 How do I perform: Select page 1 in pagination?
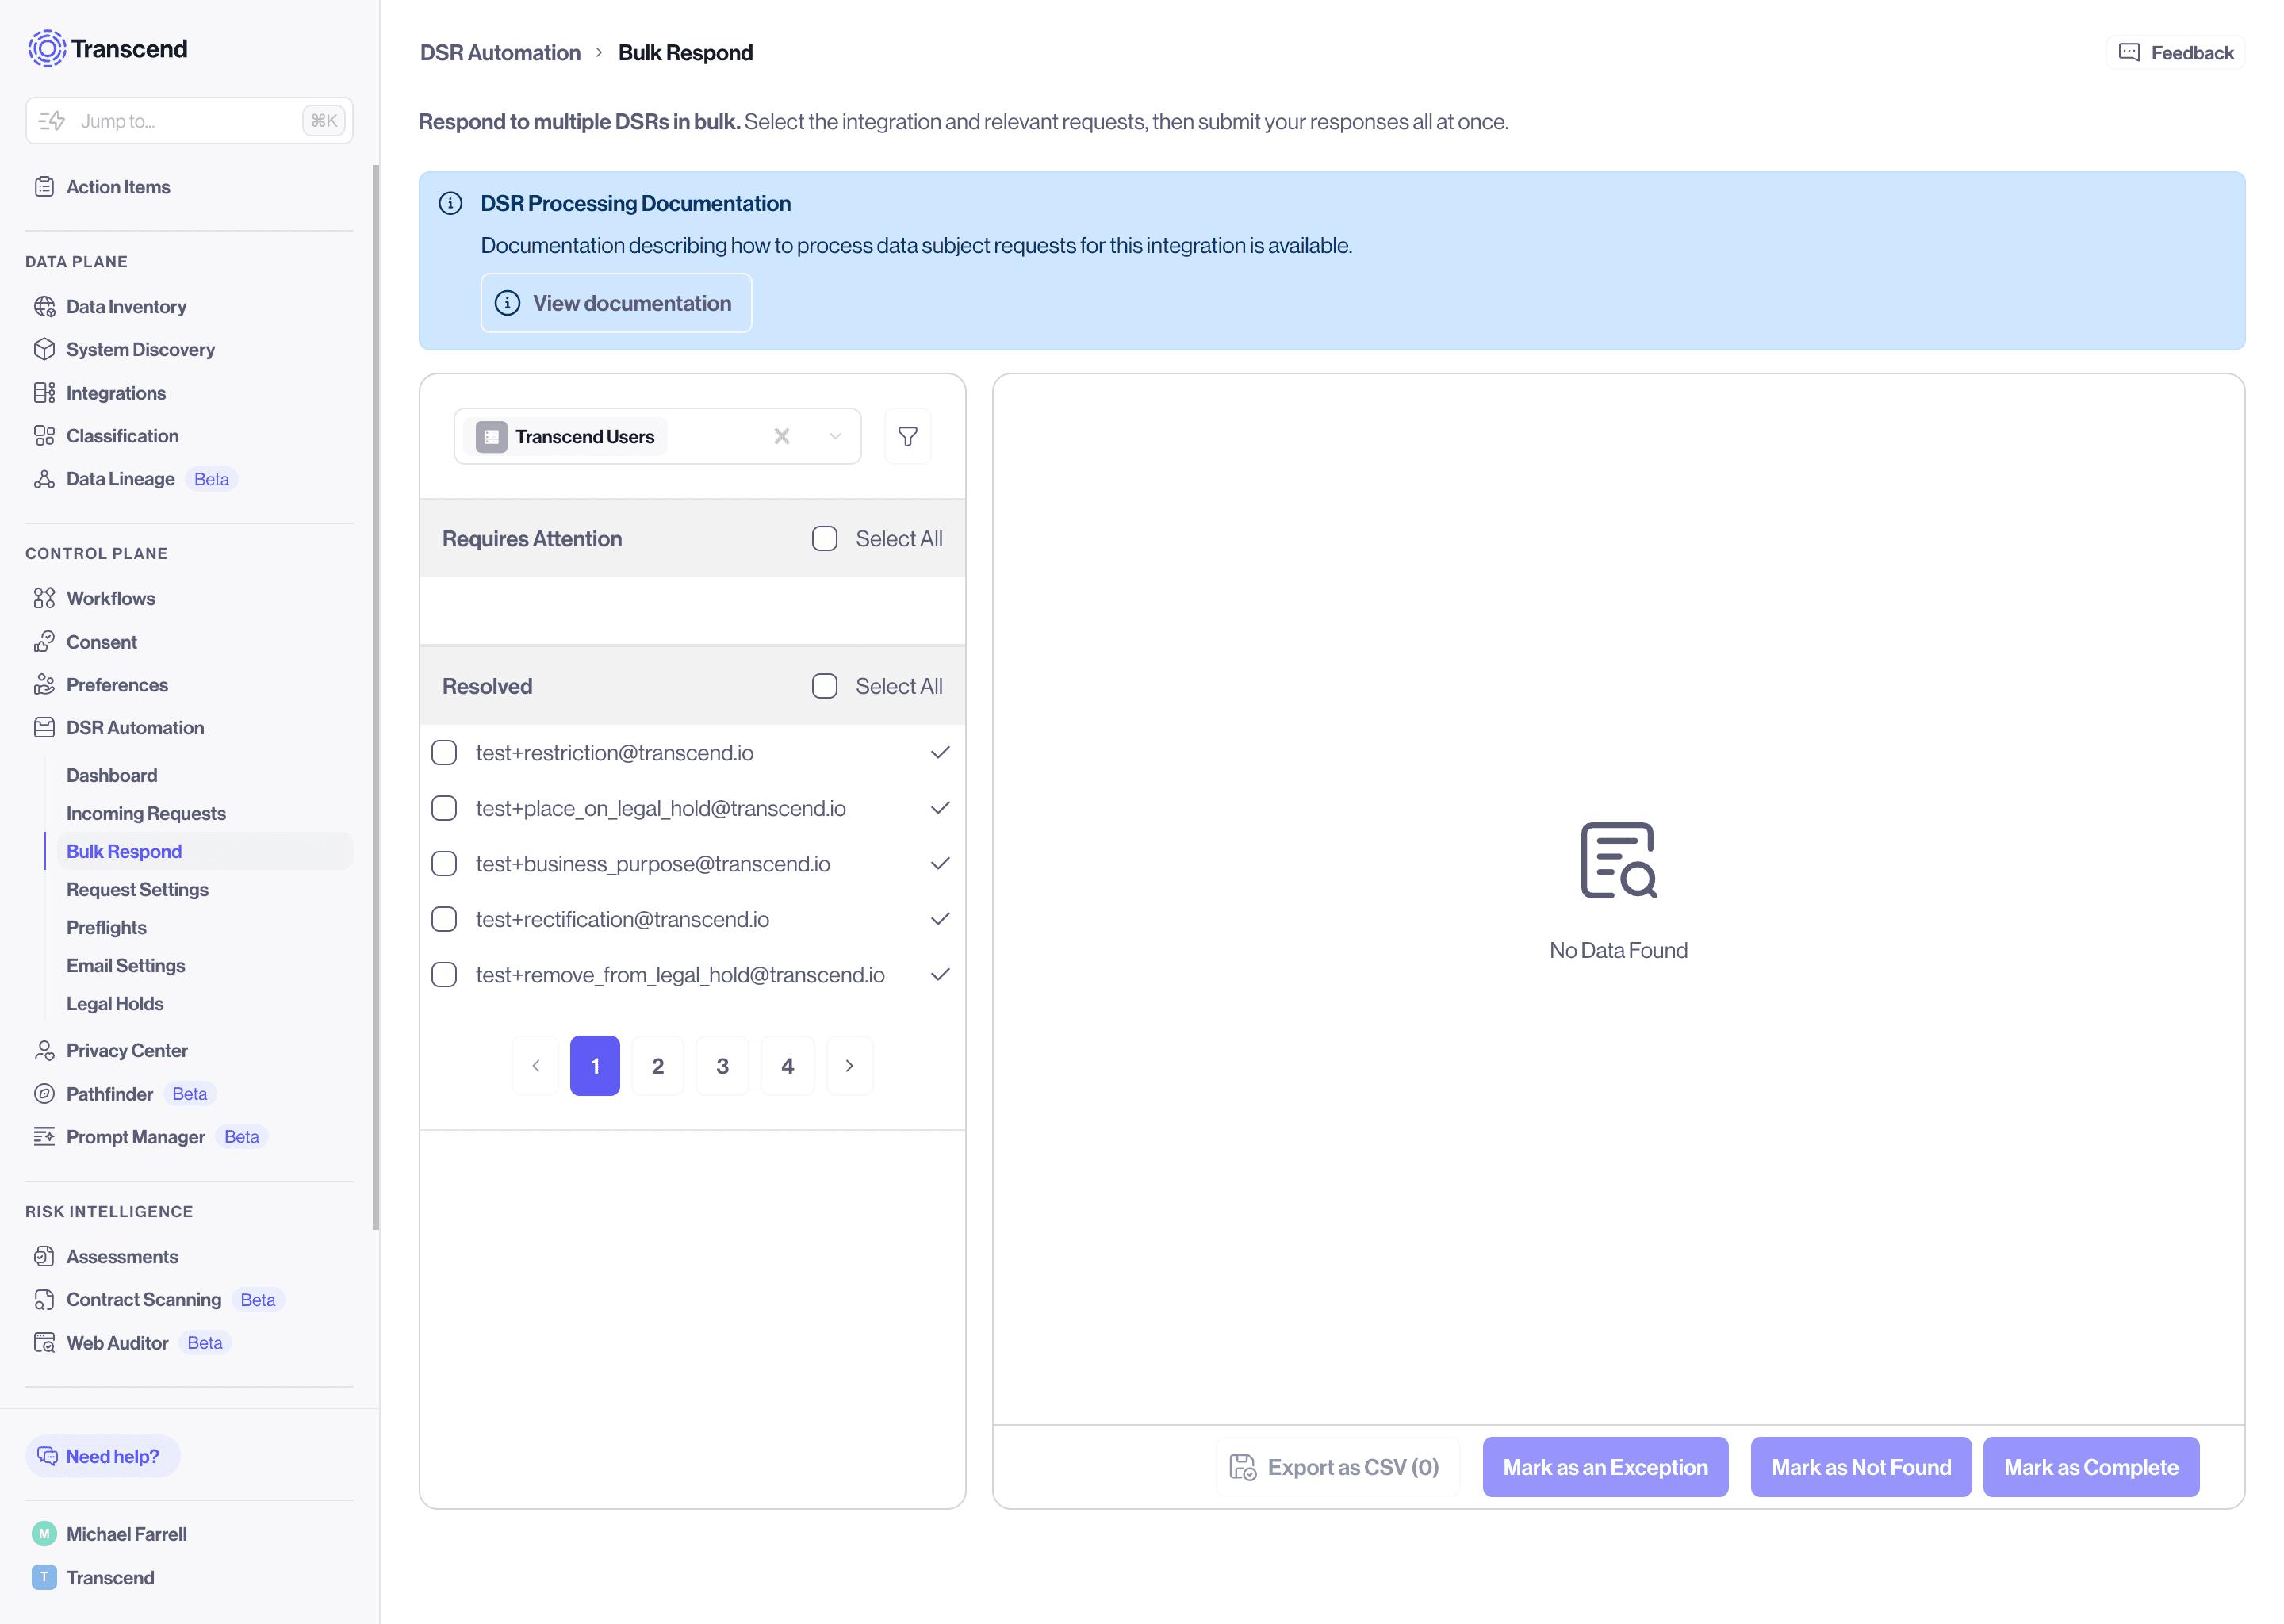coord(595,1066)
